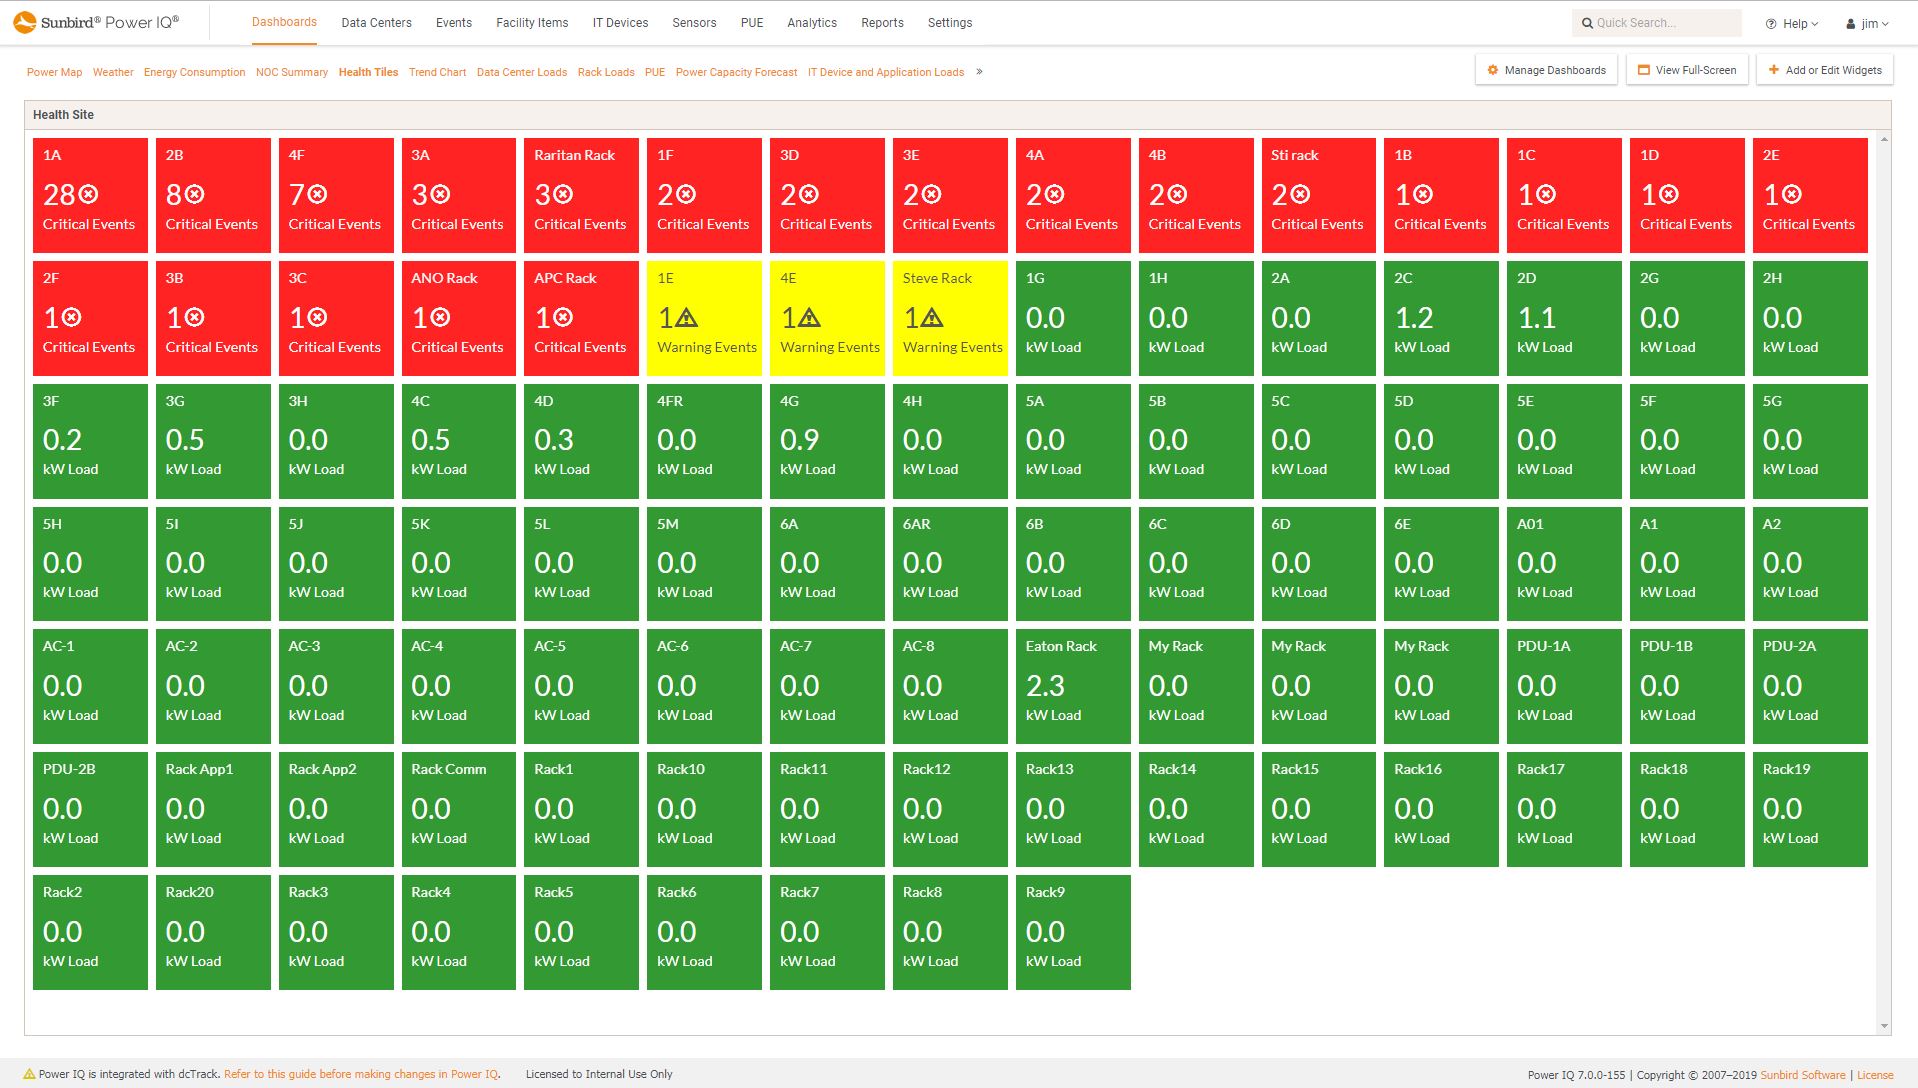Click the Sunbird Power IQ logo icon
Image resolution: width=1918 pixels, height=1088 pixels.
24,21
